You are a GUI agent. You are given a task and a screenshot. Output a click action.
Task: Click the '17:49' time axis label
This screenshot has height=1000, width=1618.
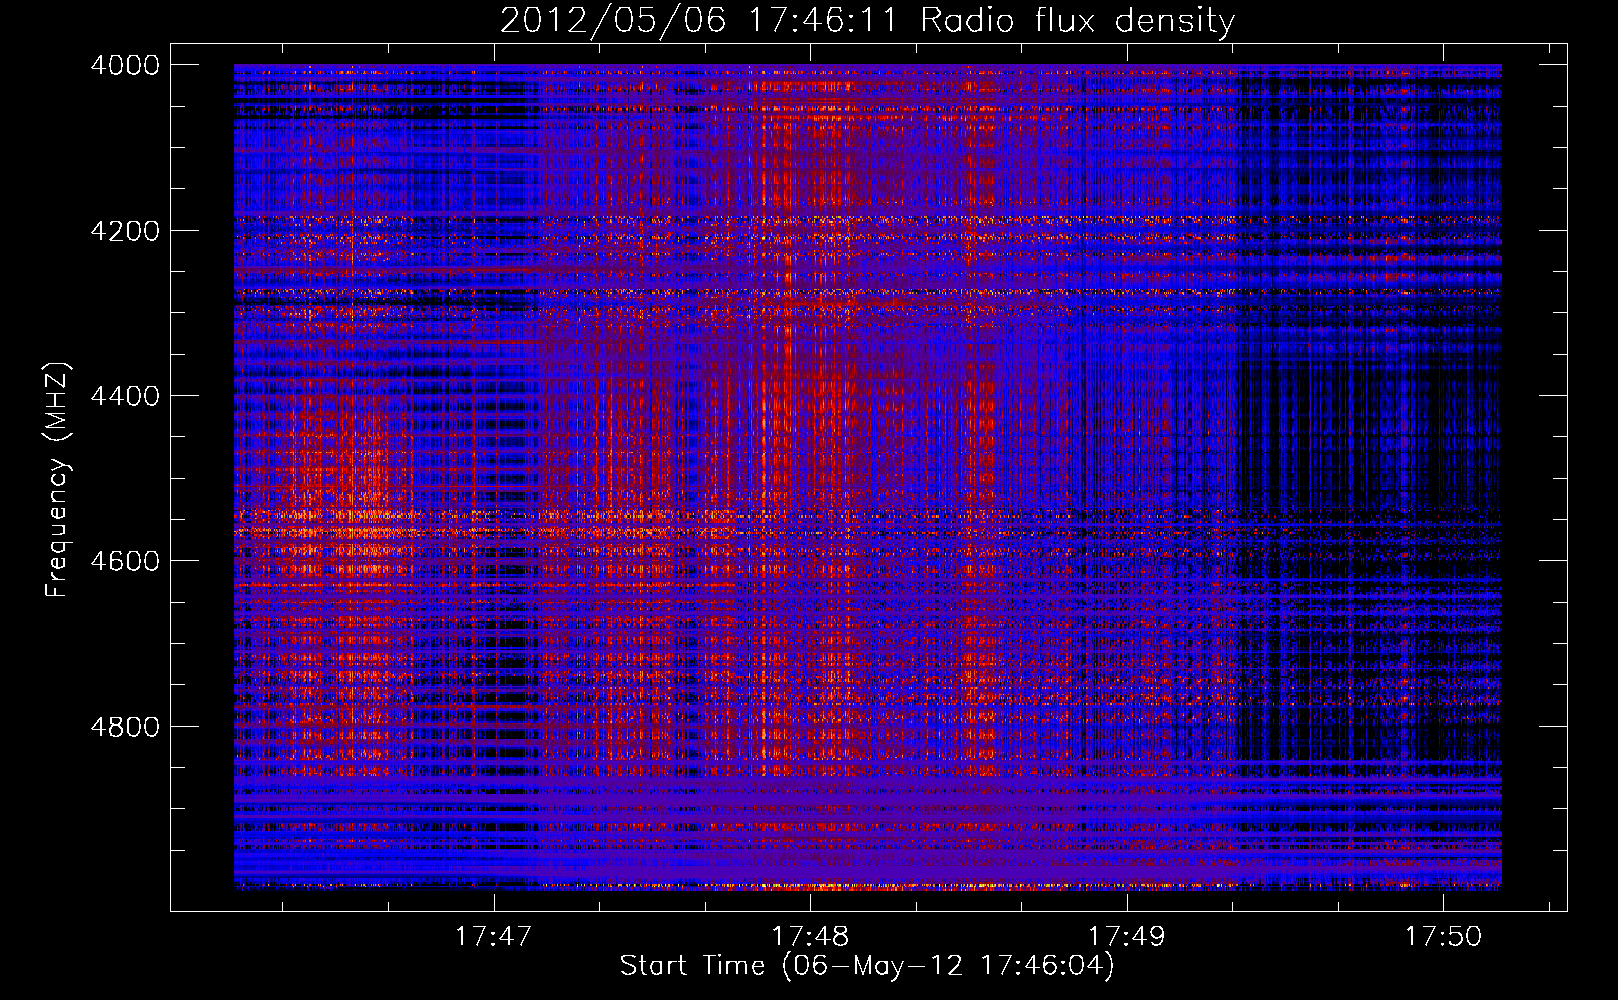[1126, 936]
